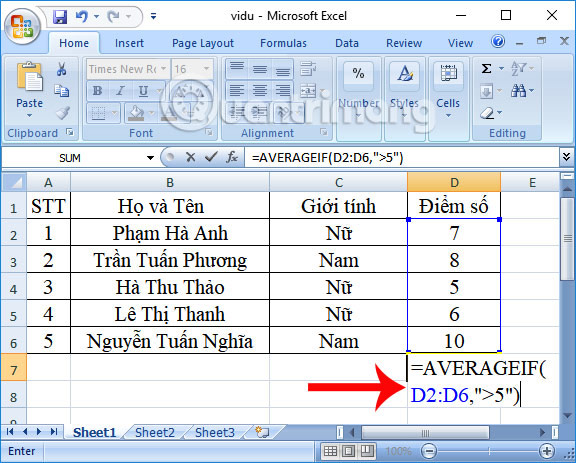
Task: Cancel formula entry with the X icon
Action: click(191, 158)
